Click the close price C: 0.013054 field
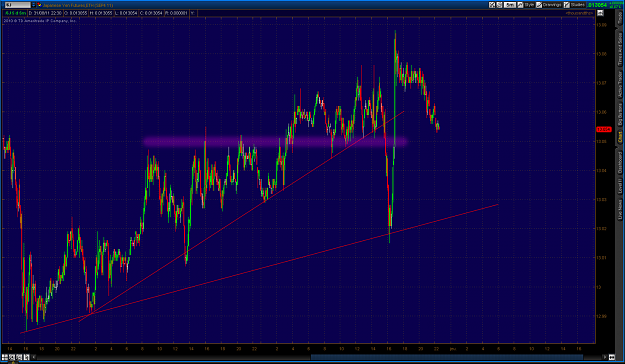625x364 pixels. [151, 13]
